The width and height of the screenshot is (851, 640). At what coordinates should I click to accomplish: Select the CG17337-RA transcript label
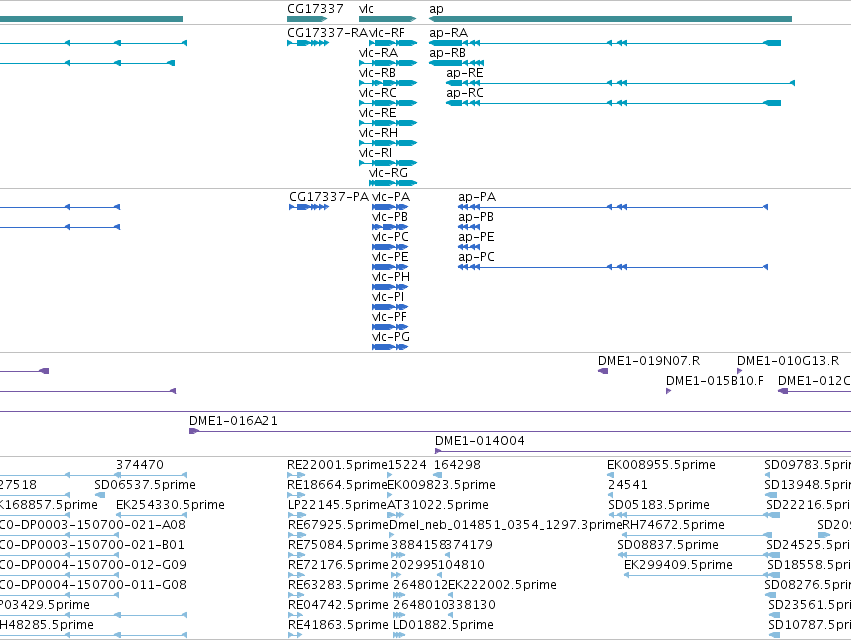tap(327, 33)
